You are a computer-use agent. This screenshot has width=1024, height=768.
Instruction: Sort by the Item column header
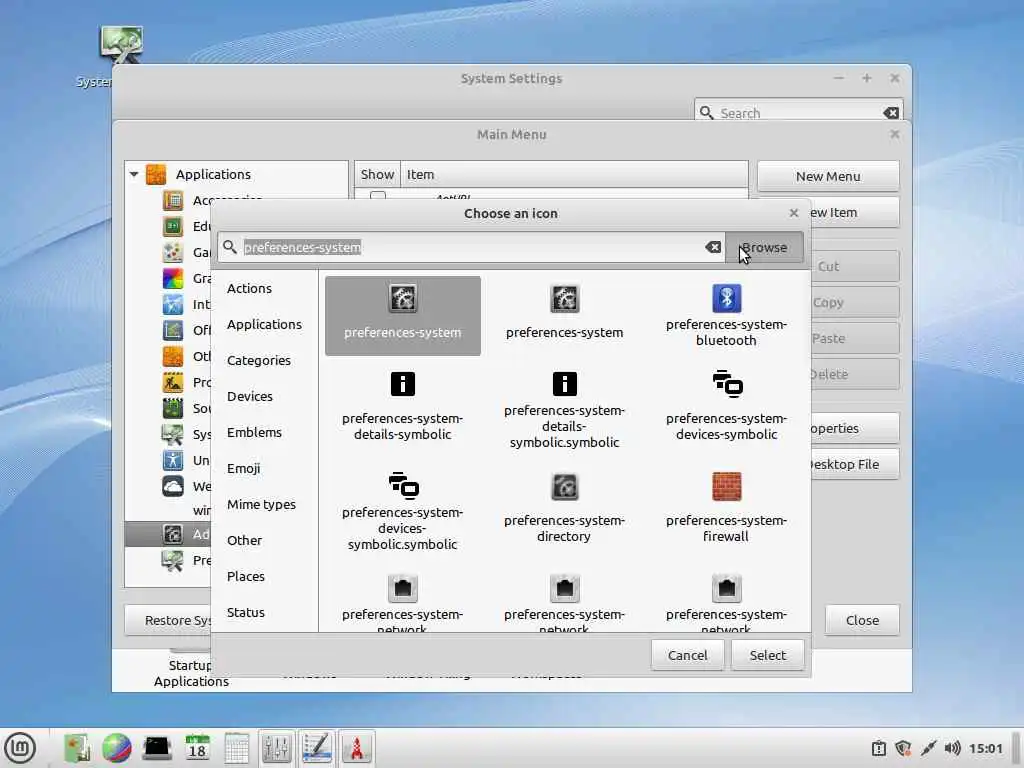click(574, 174)
